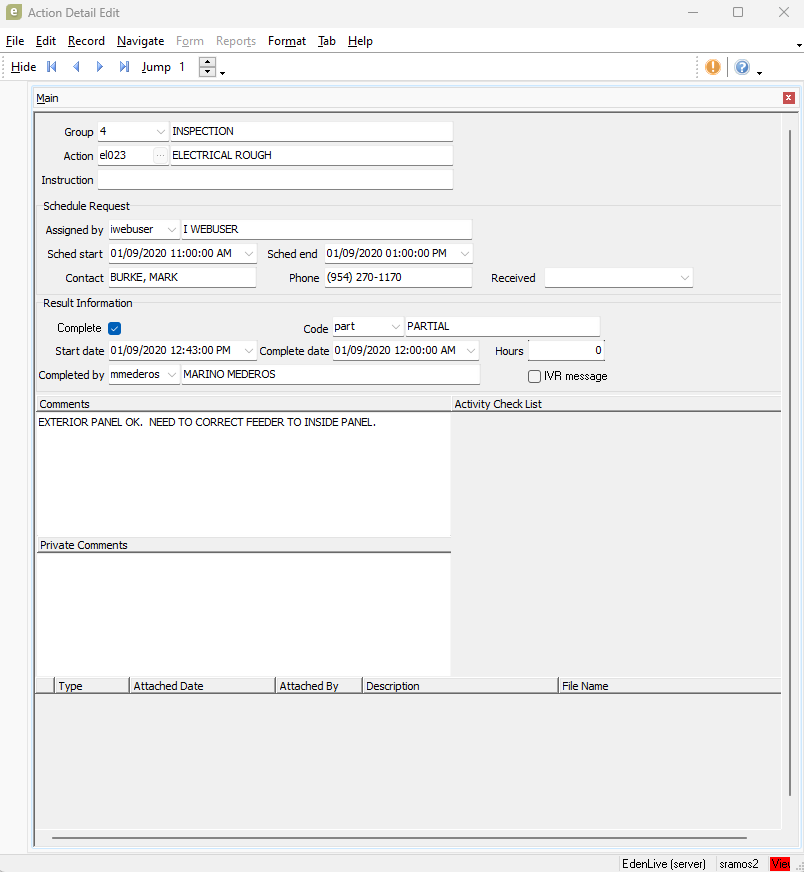The image size is (804, 872).
Task: Go to the next record
Action: [100, 67]
